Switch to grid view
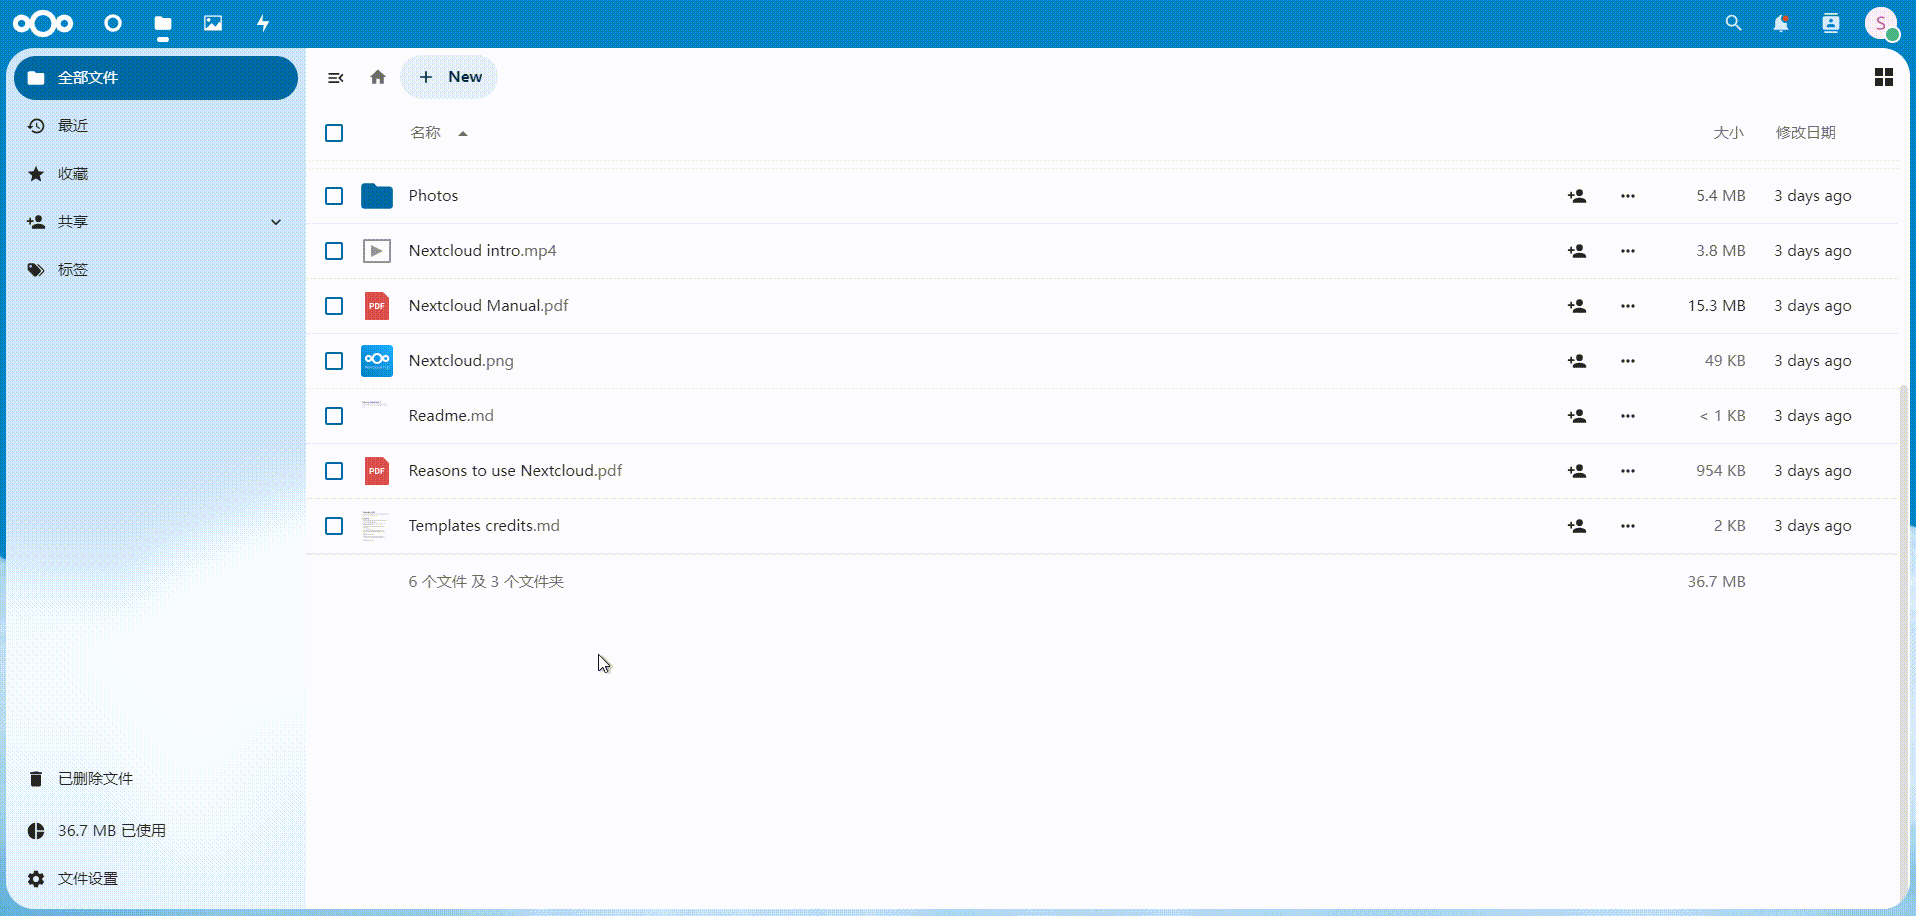Viewport: 1916px width, 916px height. [x=1883, y=77]
